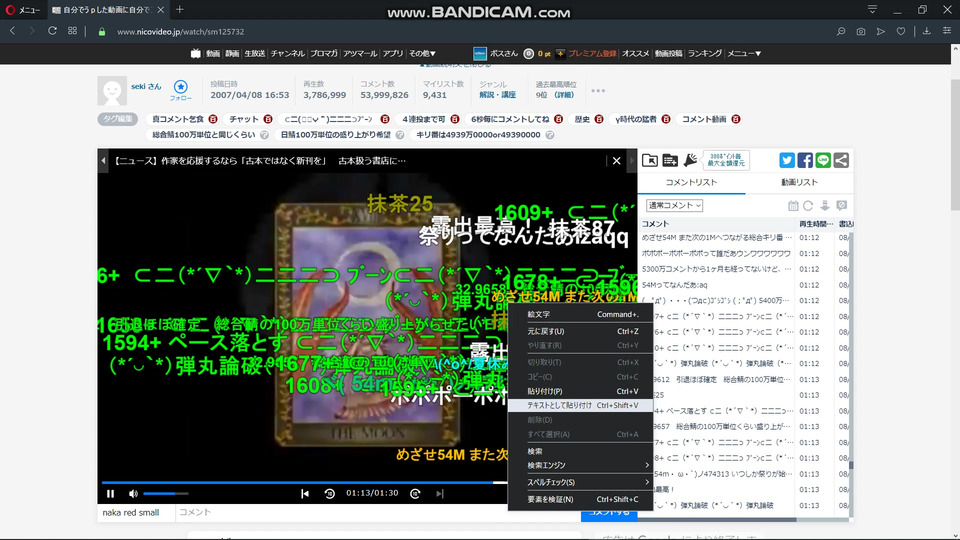This screenshot has height=540, width=960.
Task: Open the megaphone promotion icon
Action: click(x=690, y=160)
